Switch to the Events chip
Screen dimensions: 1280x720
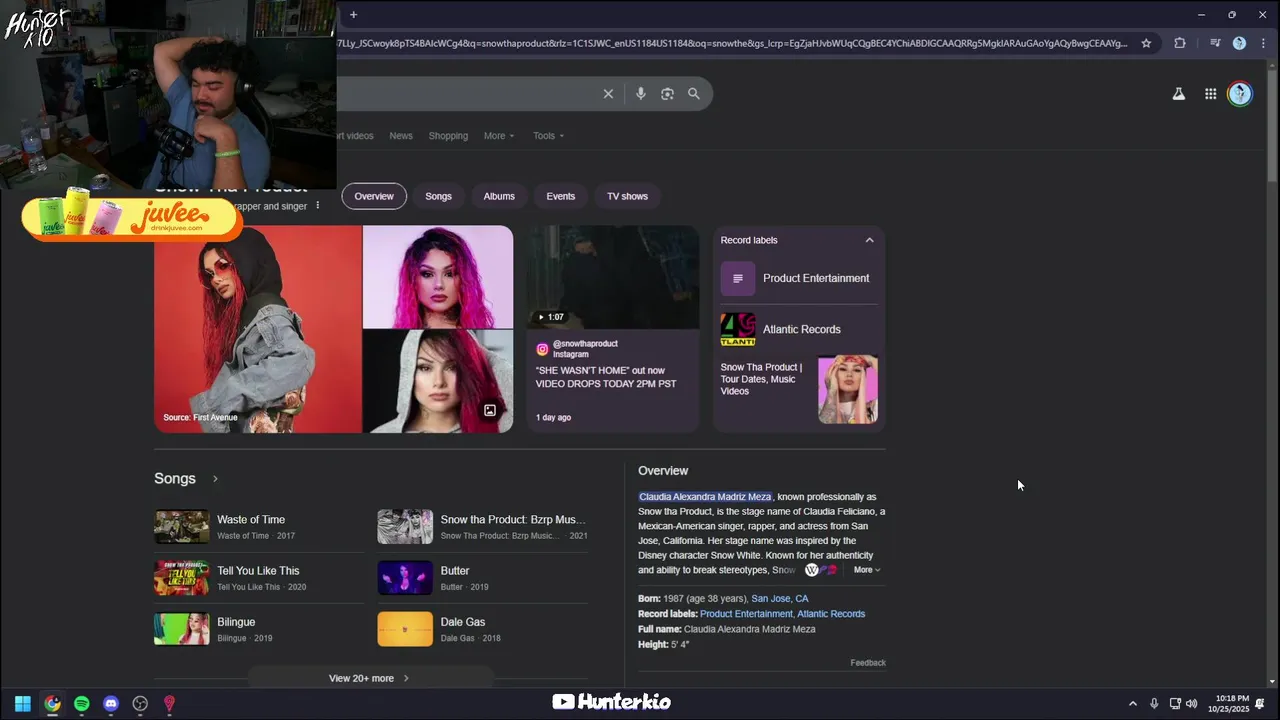[560, 196]
